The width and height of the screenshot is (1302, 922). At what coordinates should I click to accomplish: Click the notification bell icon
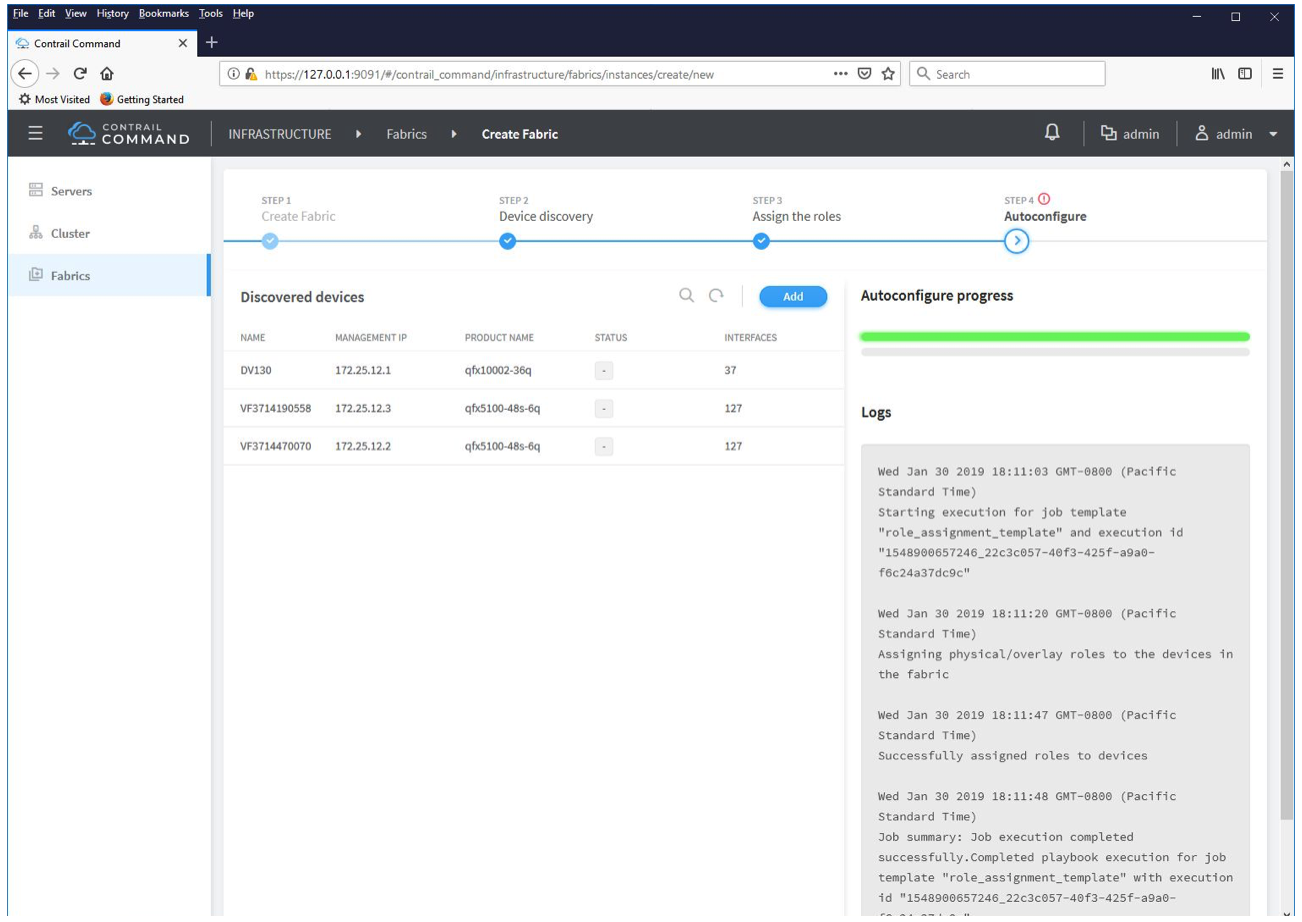pyautogui.click(x=1052, y=134)
